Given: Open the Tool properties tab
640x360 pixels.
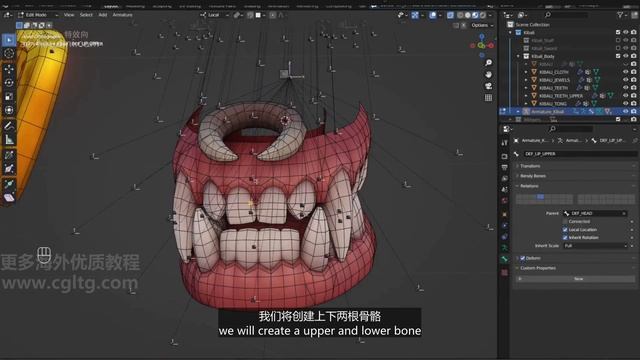Looking at the screenshot, I should 505,143.
